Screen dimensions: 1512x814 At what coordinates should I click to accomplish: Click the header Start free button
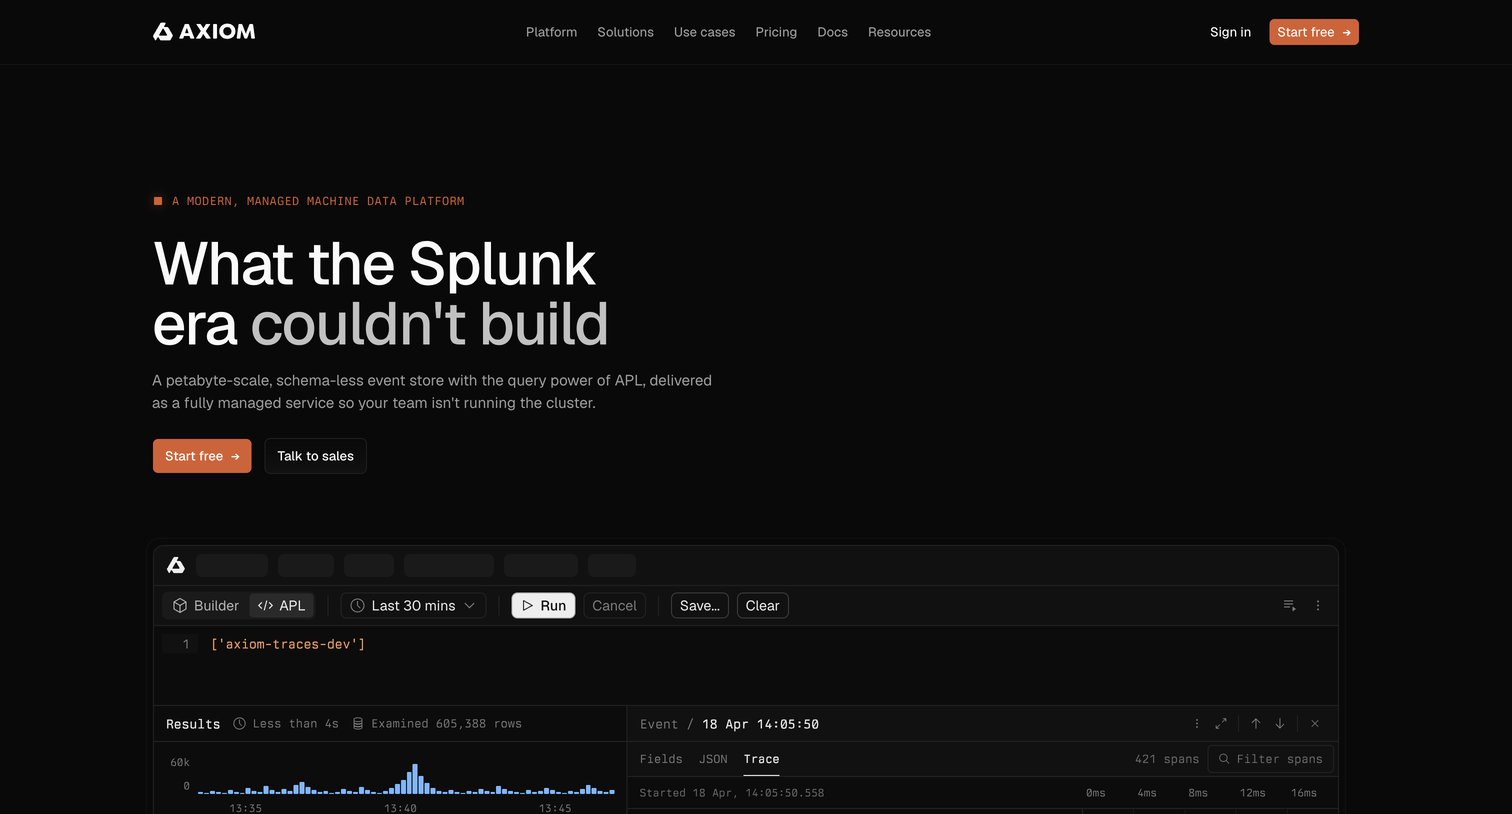(1314, 32)
